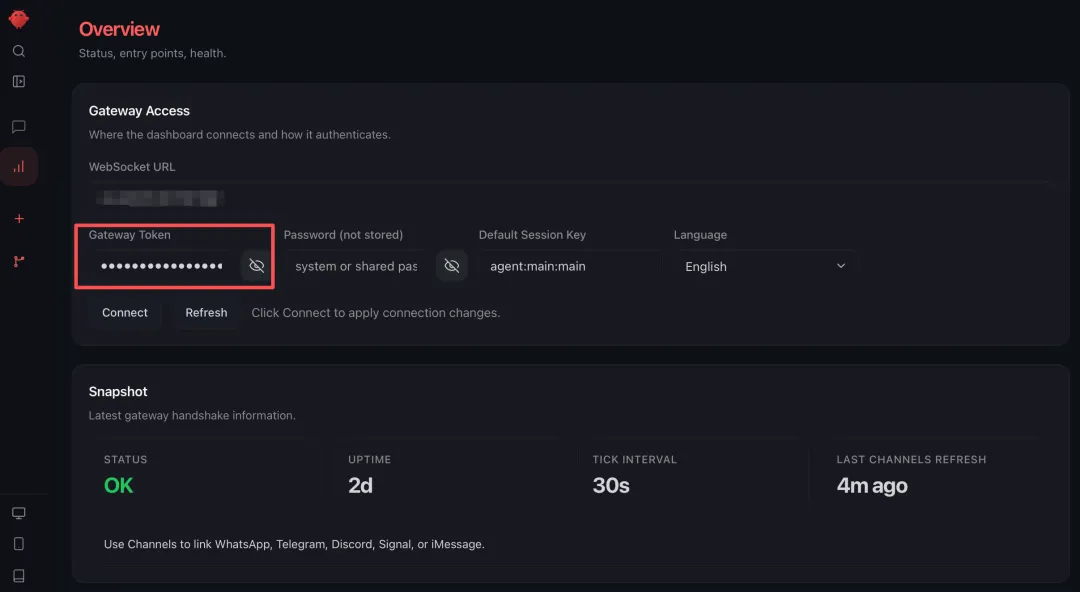
Task: Click the red lobster logo icon
Action: point(19,19)
